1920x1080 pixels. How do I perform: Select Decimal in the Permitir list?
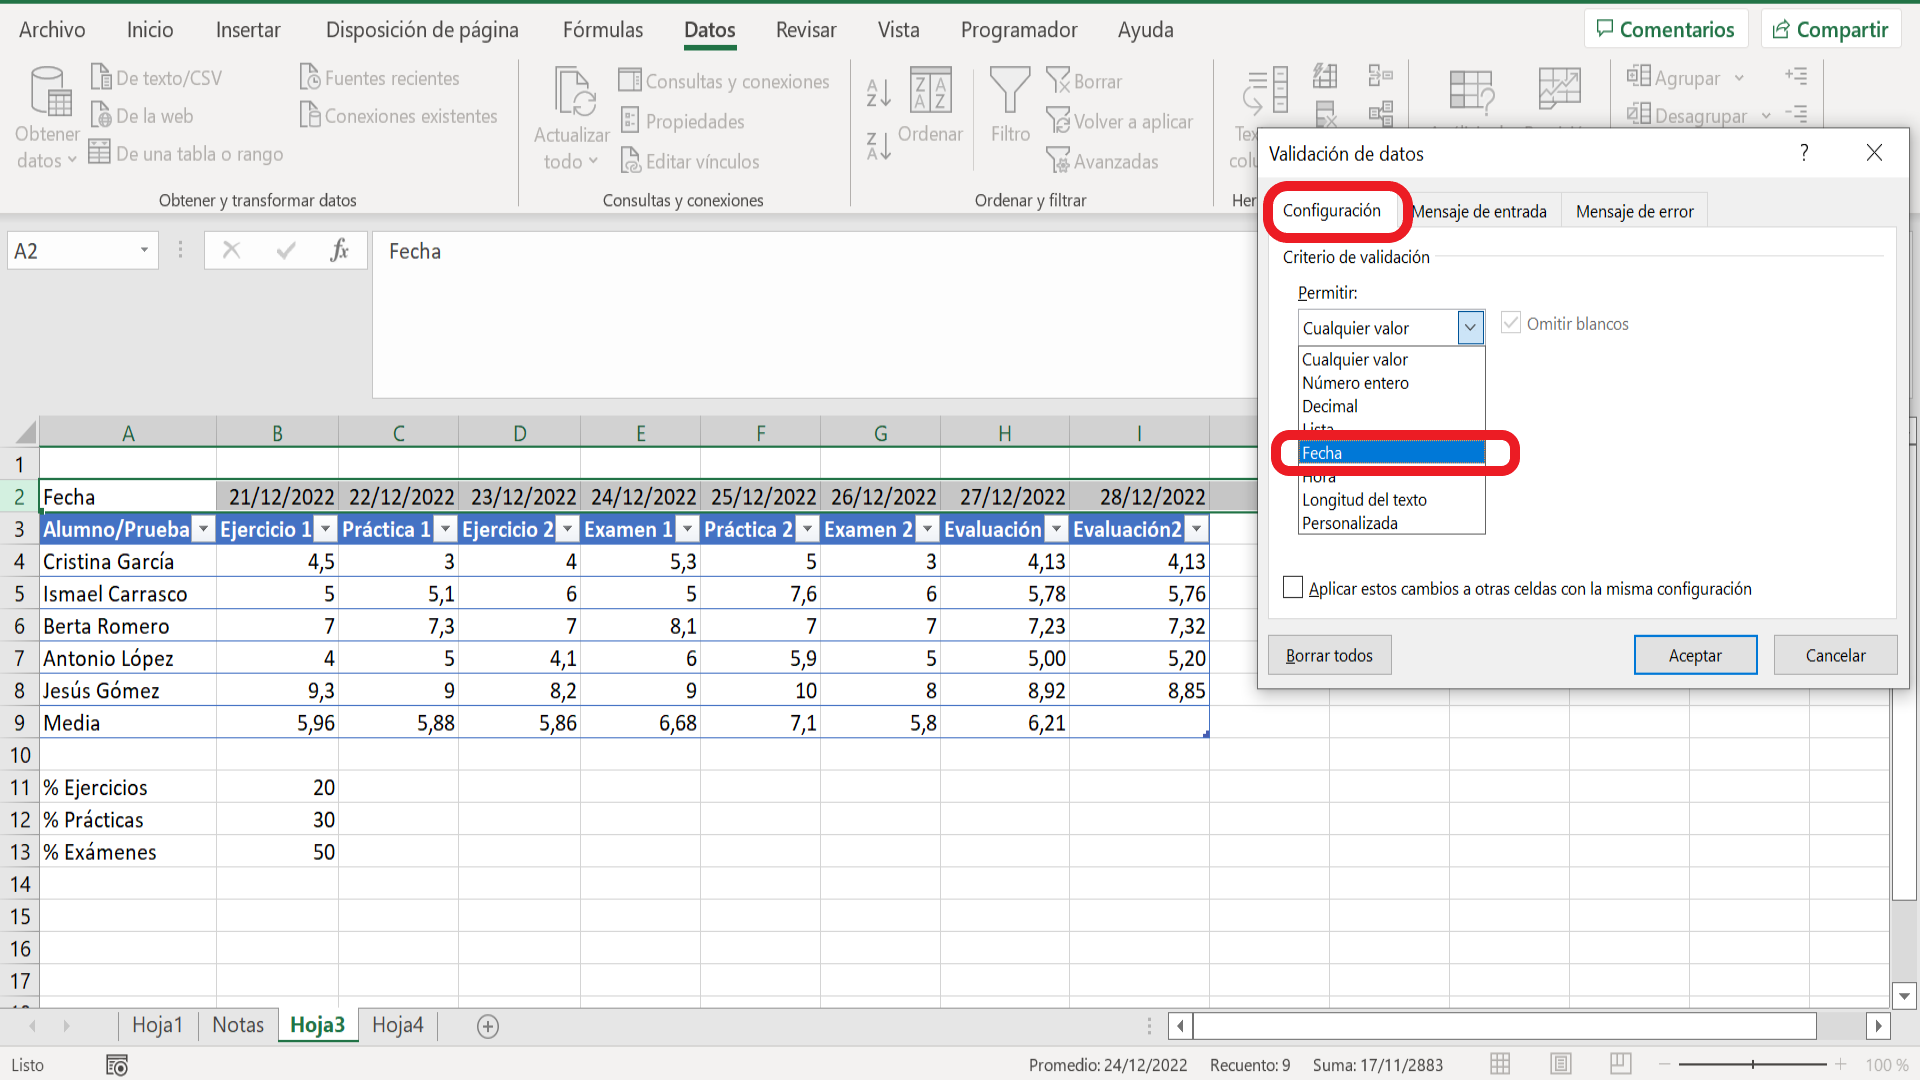[1391, 406]
